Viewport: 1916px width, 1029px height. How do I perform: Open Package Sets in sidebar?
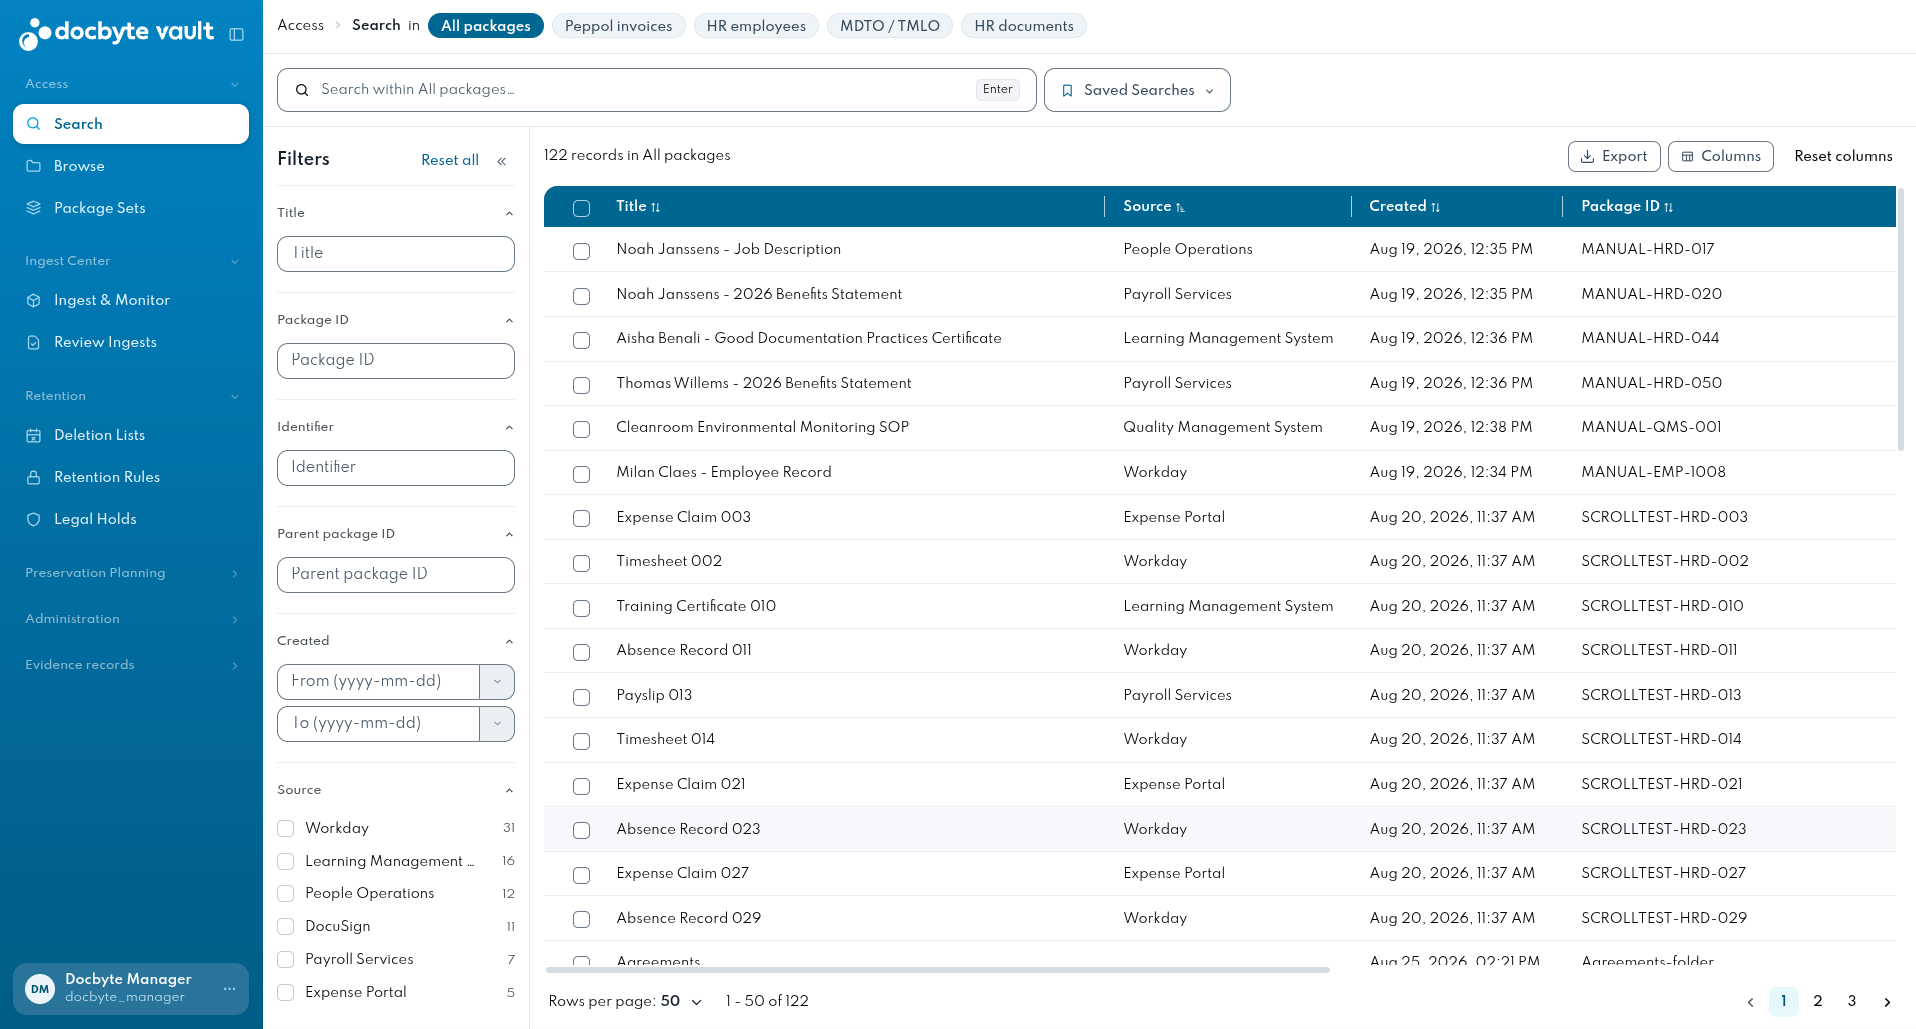[x=131, y=208]
